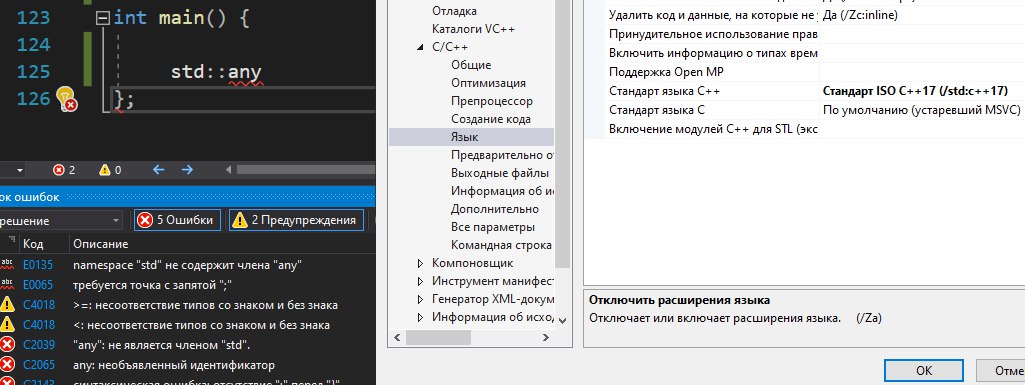Collapse the C/C++ tree node
This screenshot has width=1025, height=385.
point(420,47)
